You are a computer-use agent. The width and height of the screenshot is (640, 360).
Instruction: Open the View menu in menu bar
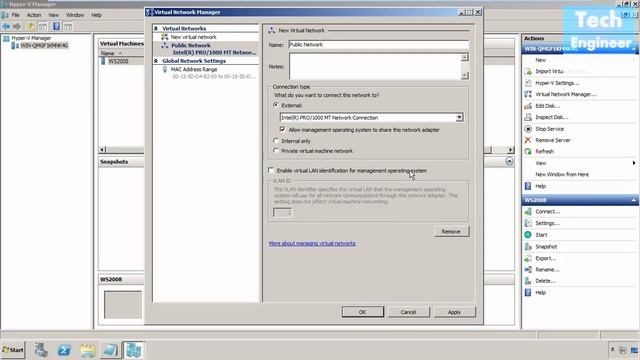(53, 15)
